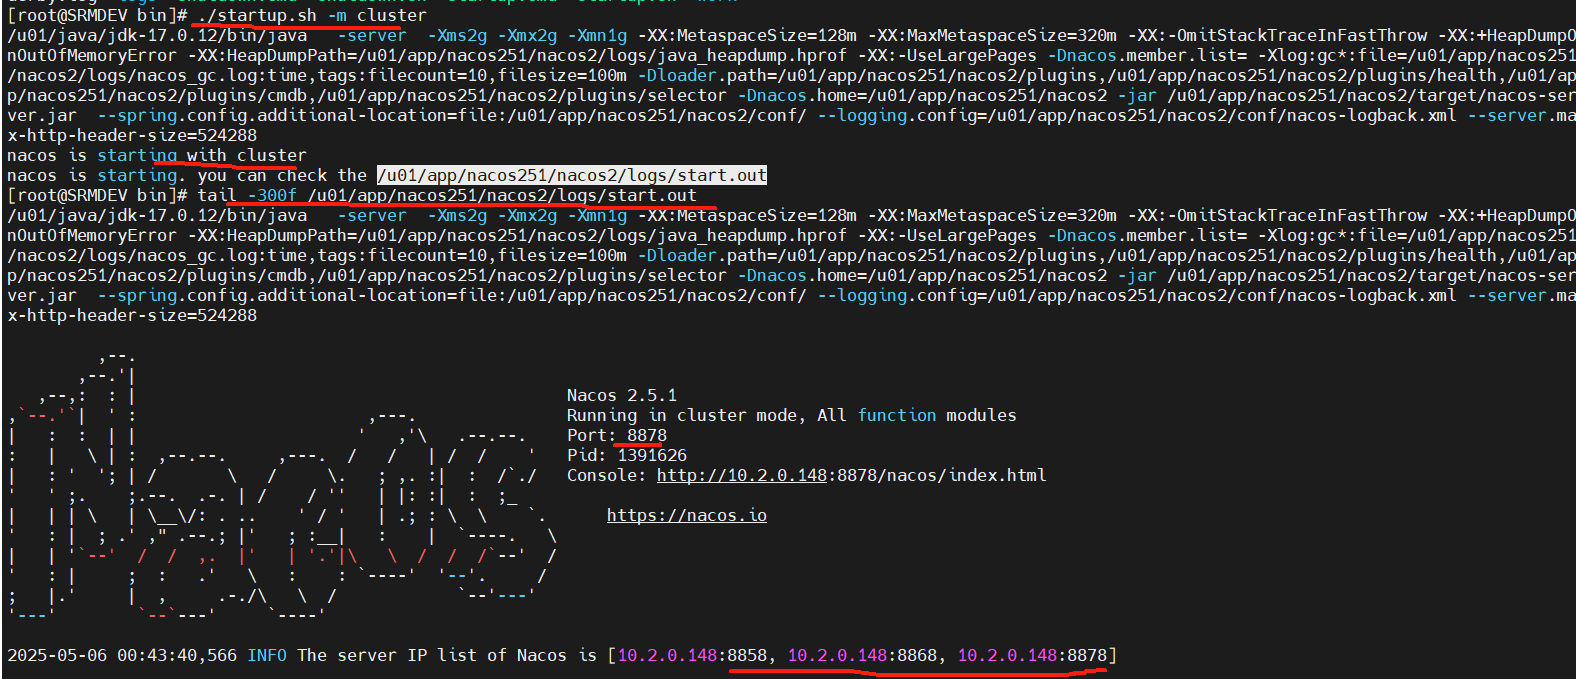Open the Nacos console URL link

851,475
